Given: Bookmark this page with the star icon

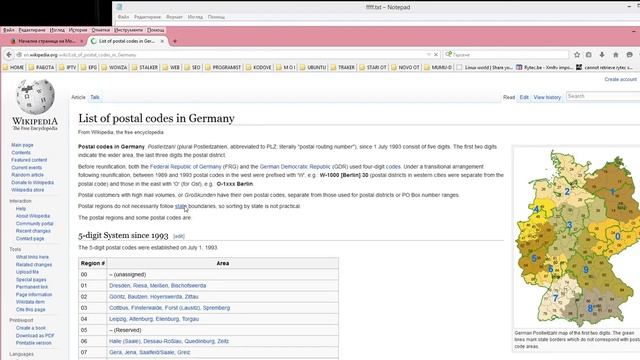Looking at the screenshot, I should 577,54.
